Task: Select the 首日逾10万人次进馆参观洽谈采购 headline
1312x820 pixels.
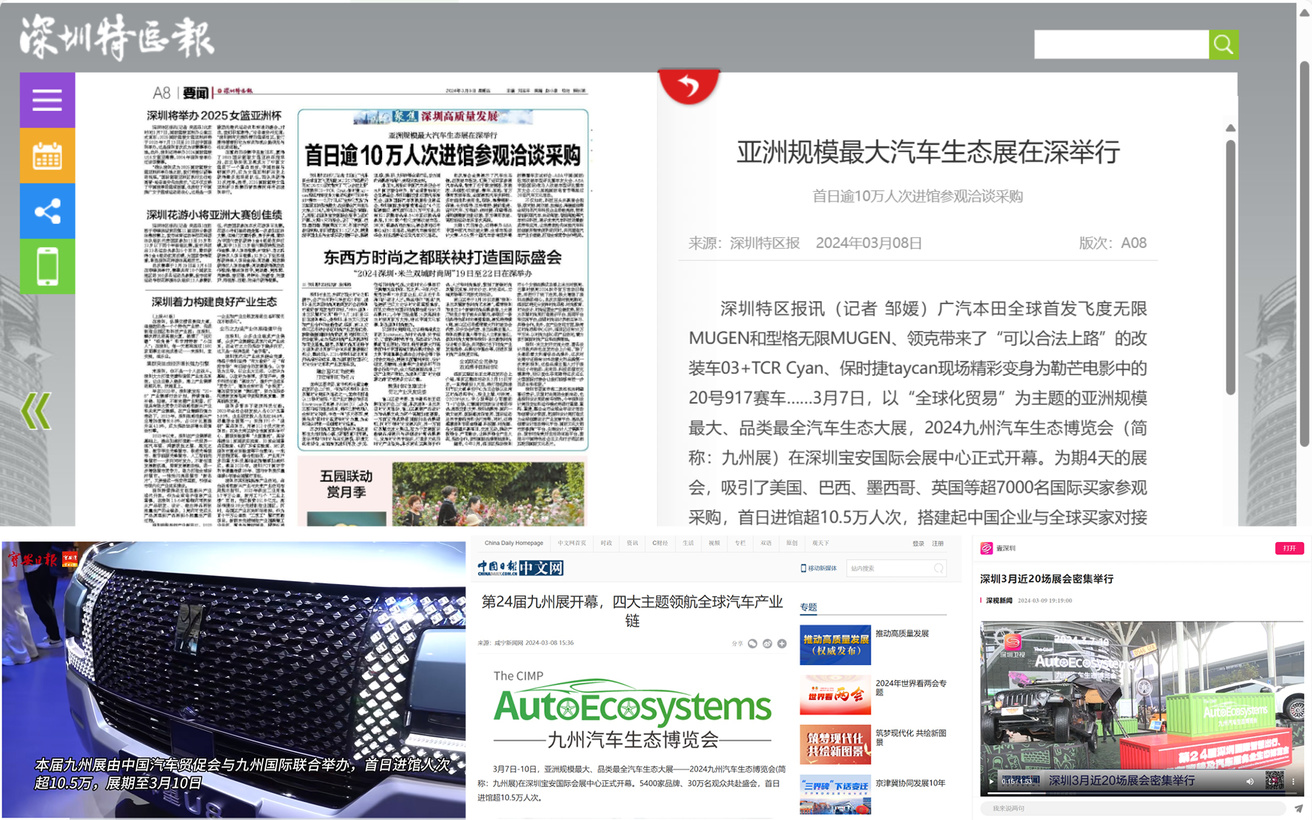Action: pos(443,155)
